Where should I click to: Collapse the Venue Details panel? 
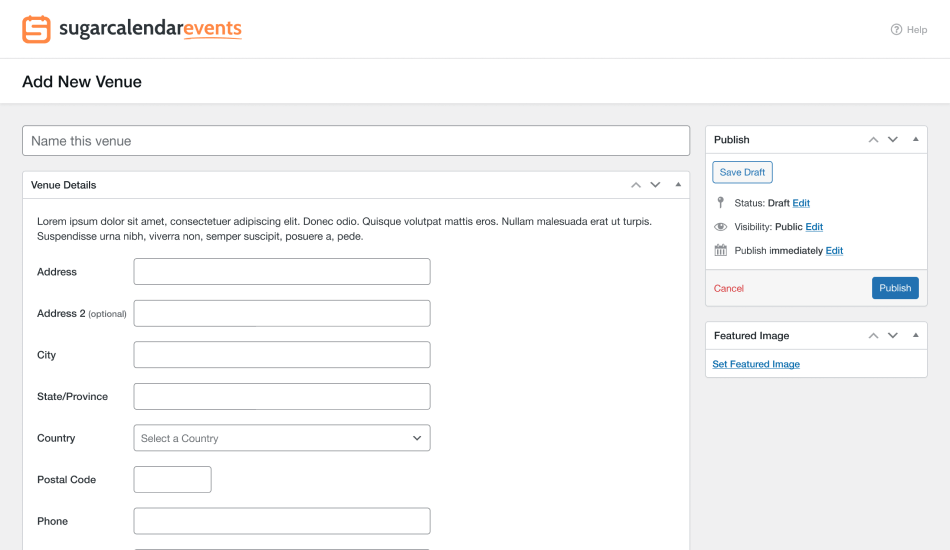(x=678, y=185)
